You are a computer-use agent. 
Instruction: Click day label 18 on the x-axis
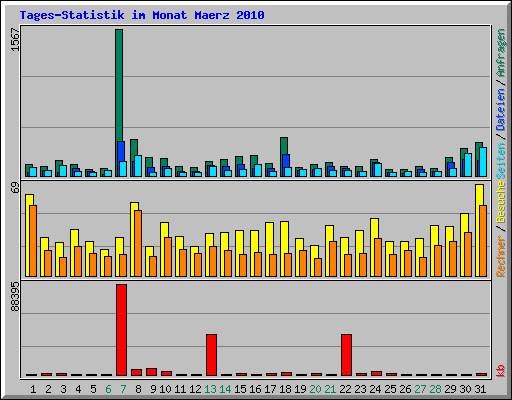pyautogui.click(x=285, y=389)
